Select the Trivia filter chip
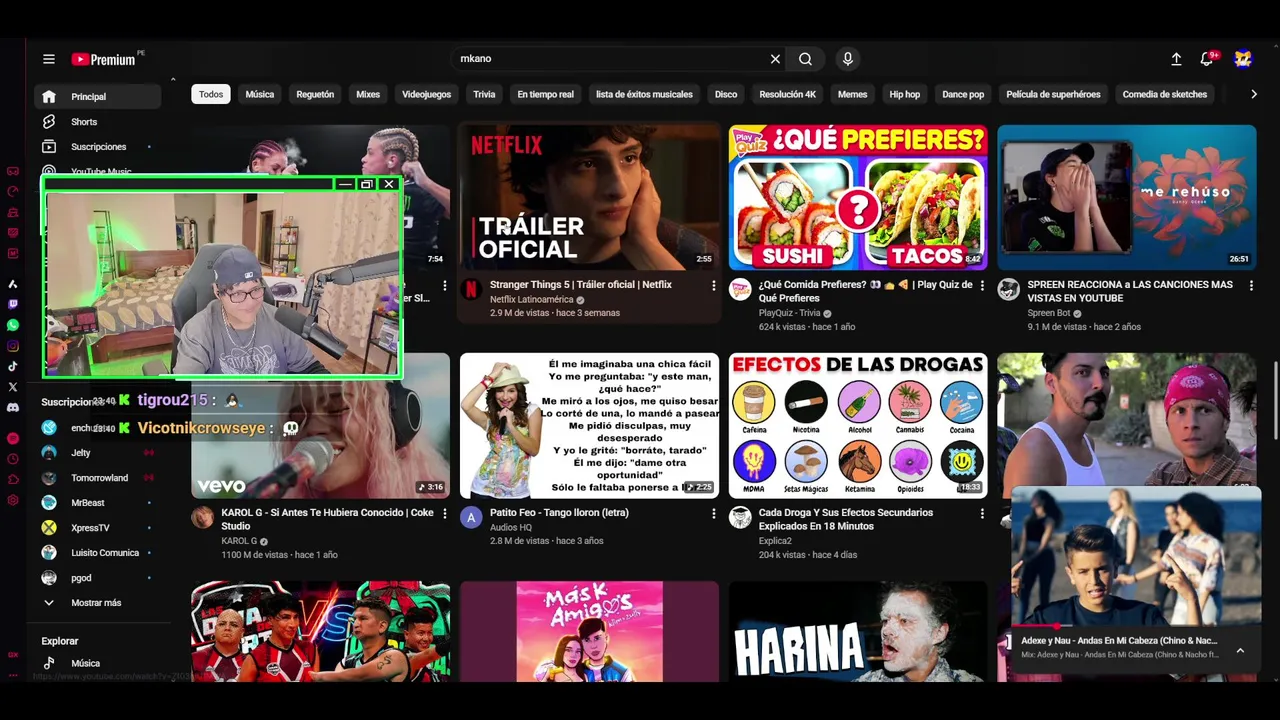The image size is (1280, 720). pos(484,94)
